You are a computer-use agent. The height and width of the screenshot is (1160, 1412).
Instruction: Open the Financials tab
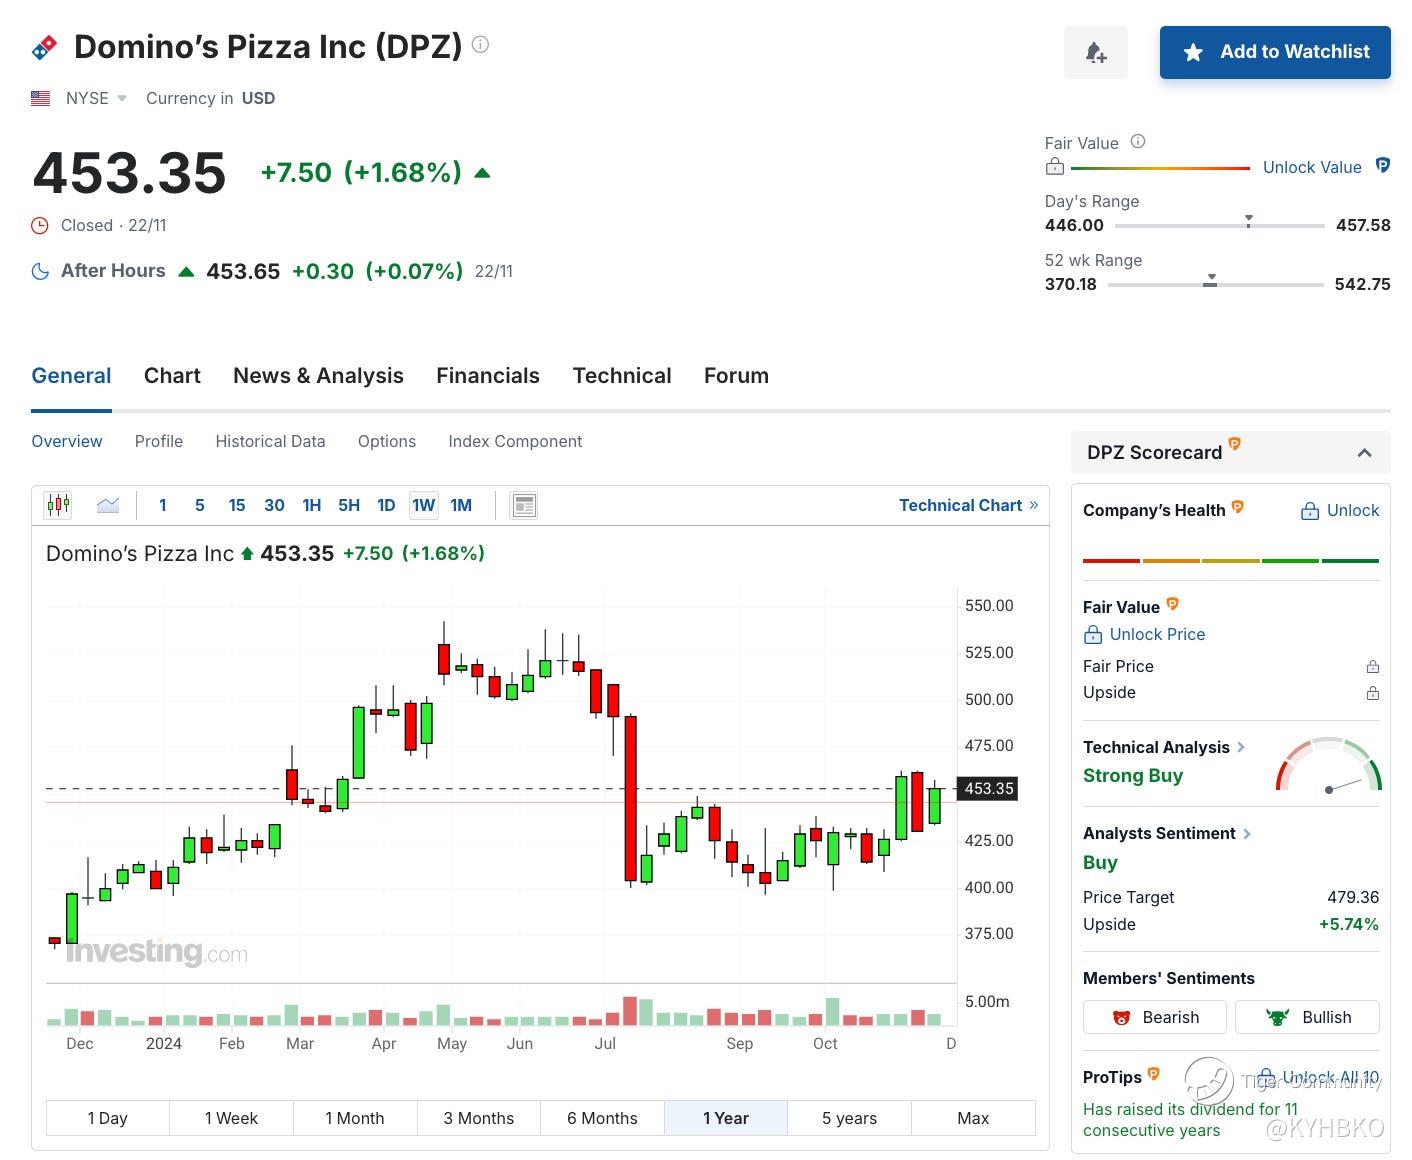pyautogui.click(x=487, y=376)
